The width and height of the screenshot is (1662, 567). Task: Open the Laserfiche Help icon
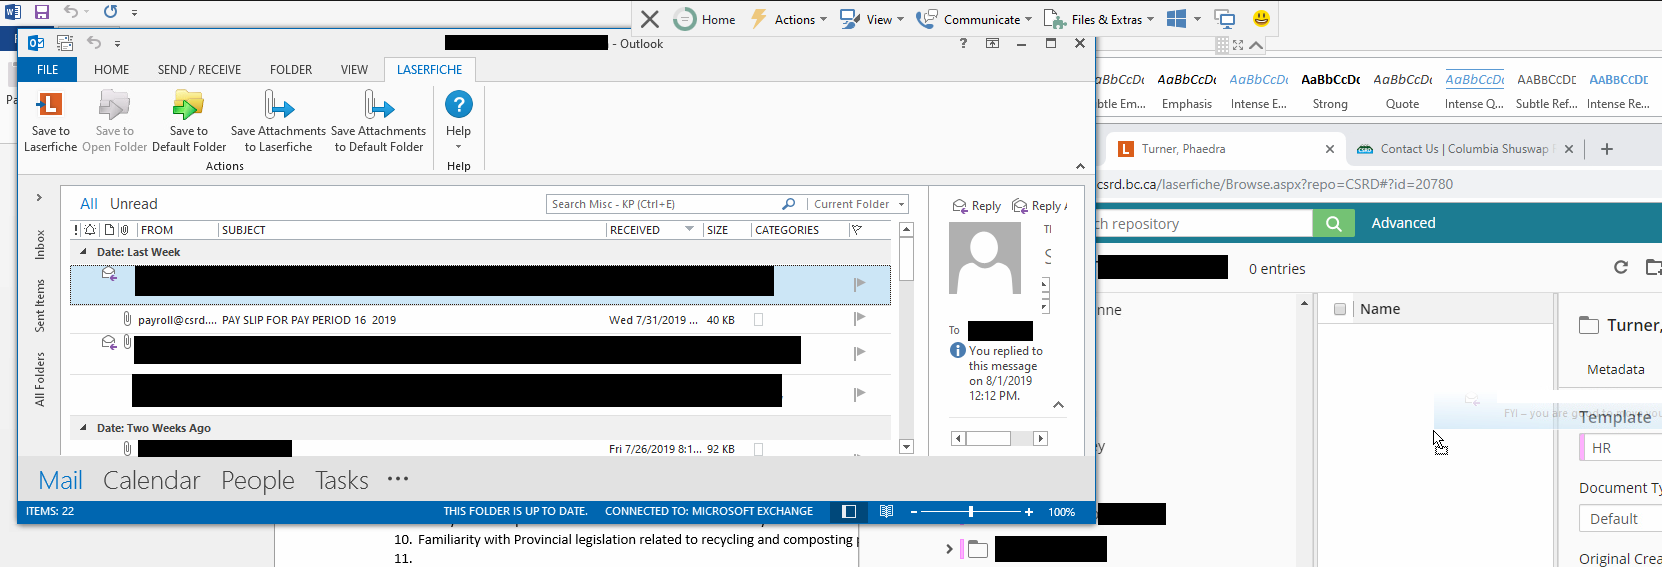pos(458,105)
